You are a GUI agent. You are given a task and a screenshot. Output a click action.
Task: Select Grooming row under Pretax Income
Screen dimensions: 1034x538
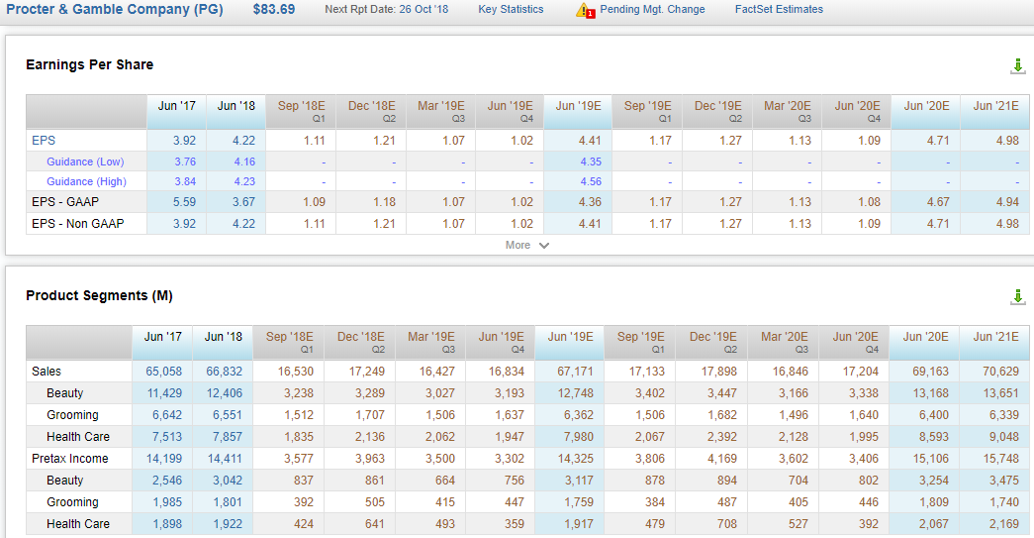point(73,502)
